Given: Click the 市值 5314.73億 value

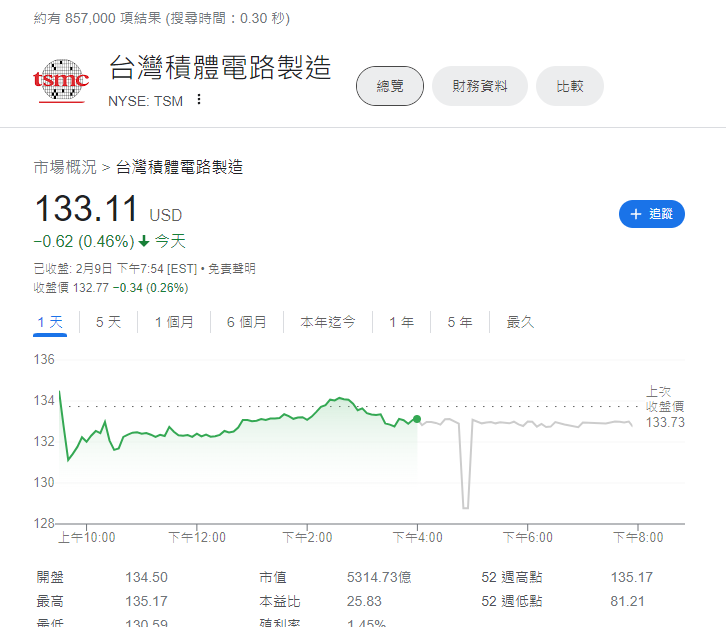Looking at the screenshot, I should [379, 577].
